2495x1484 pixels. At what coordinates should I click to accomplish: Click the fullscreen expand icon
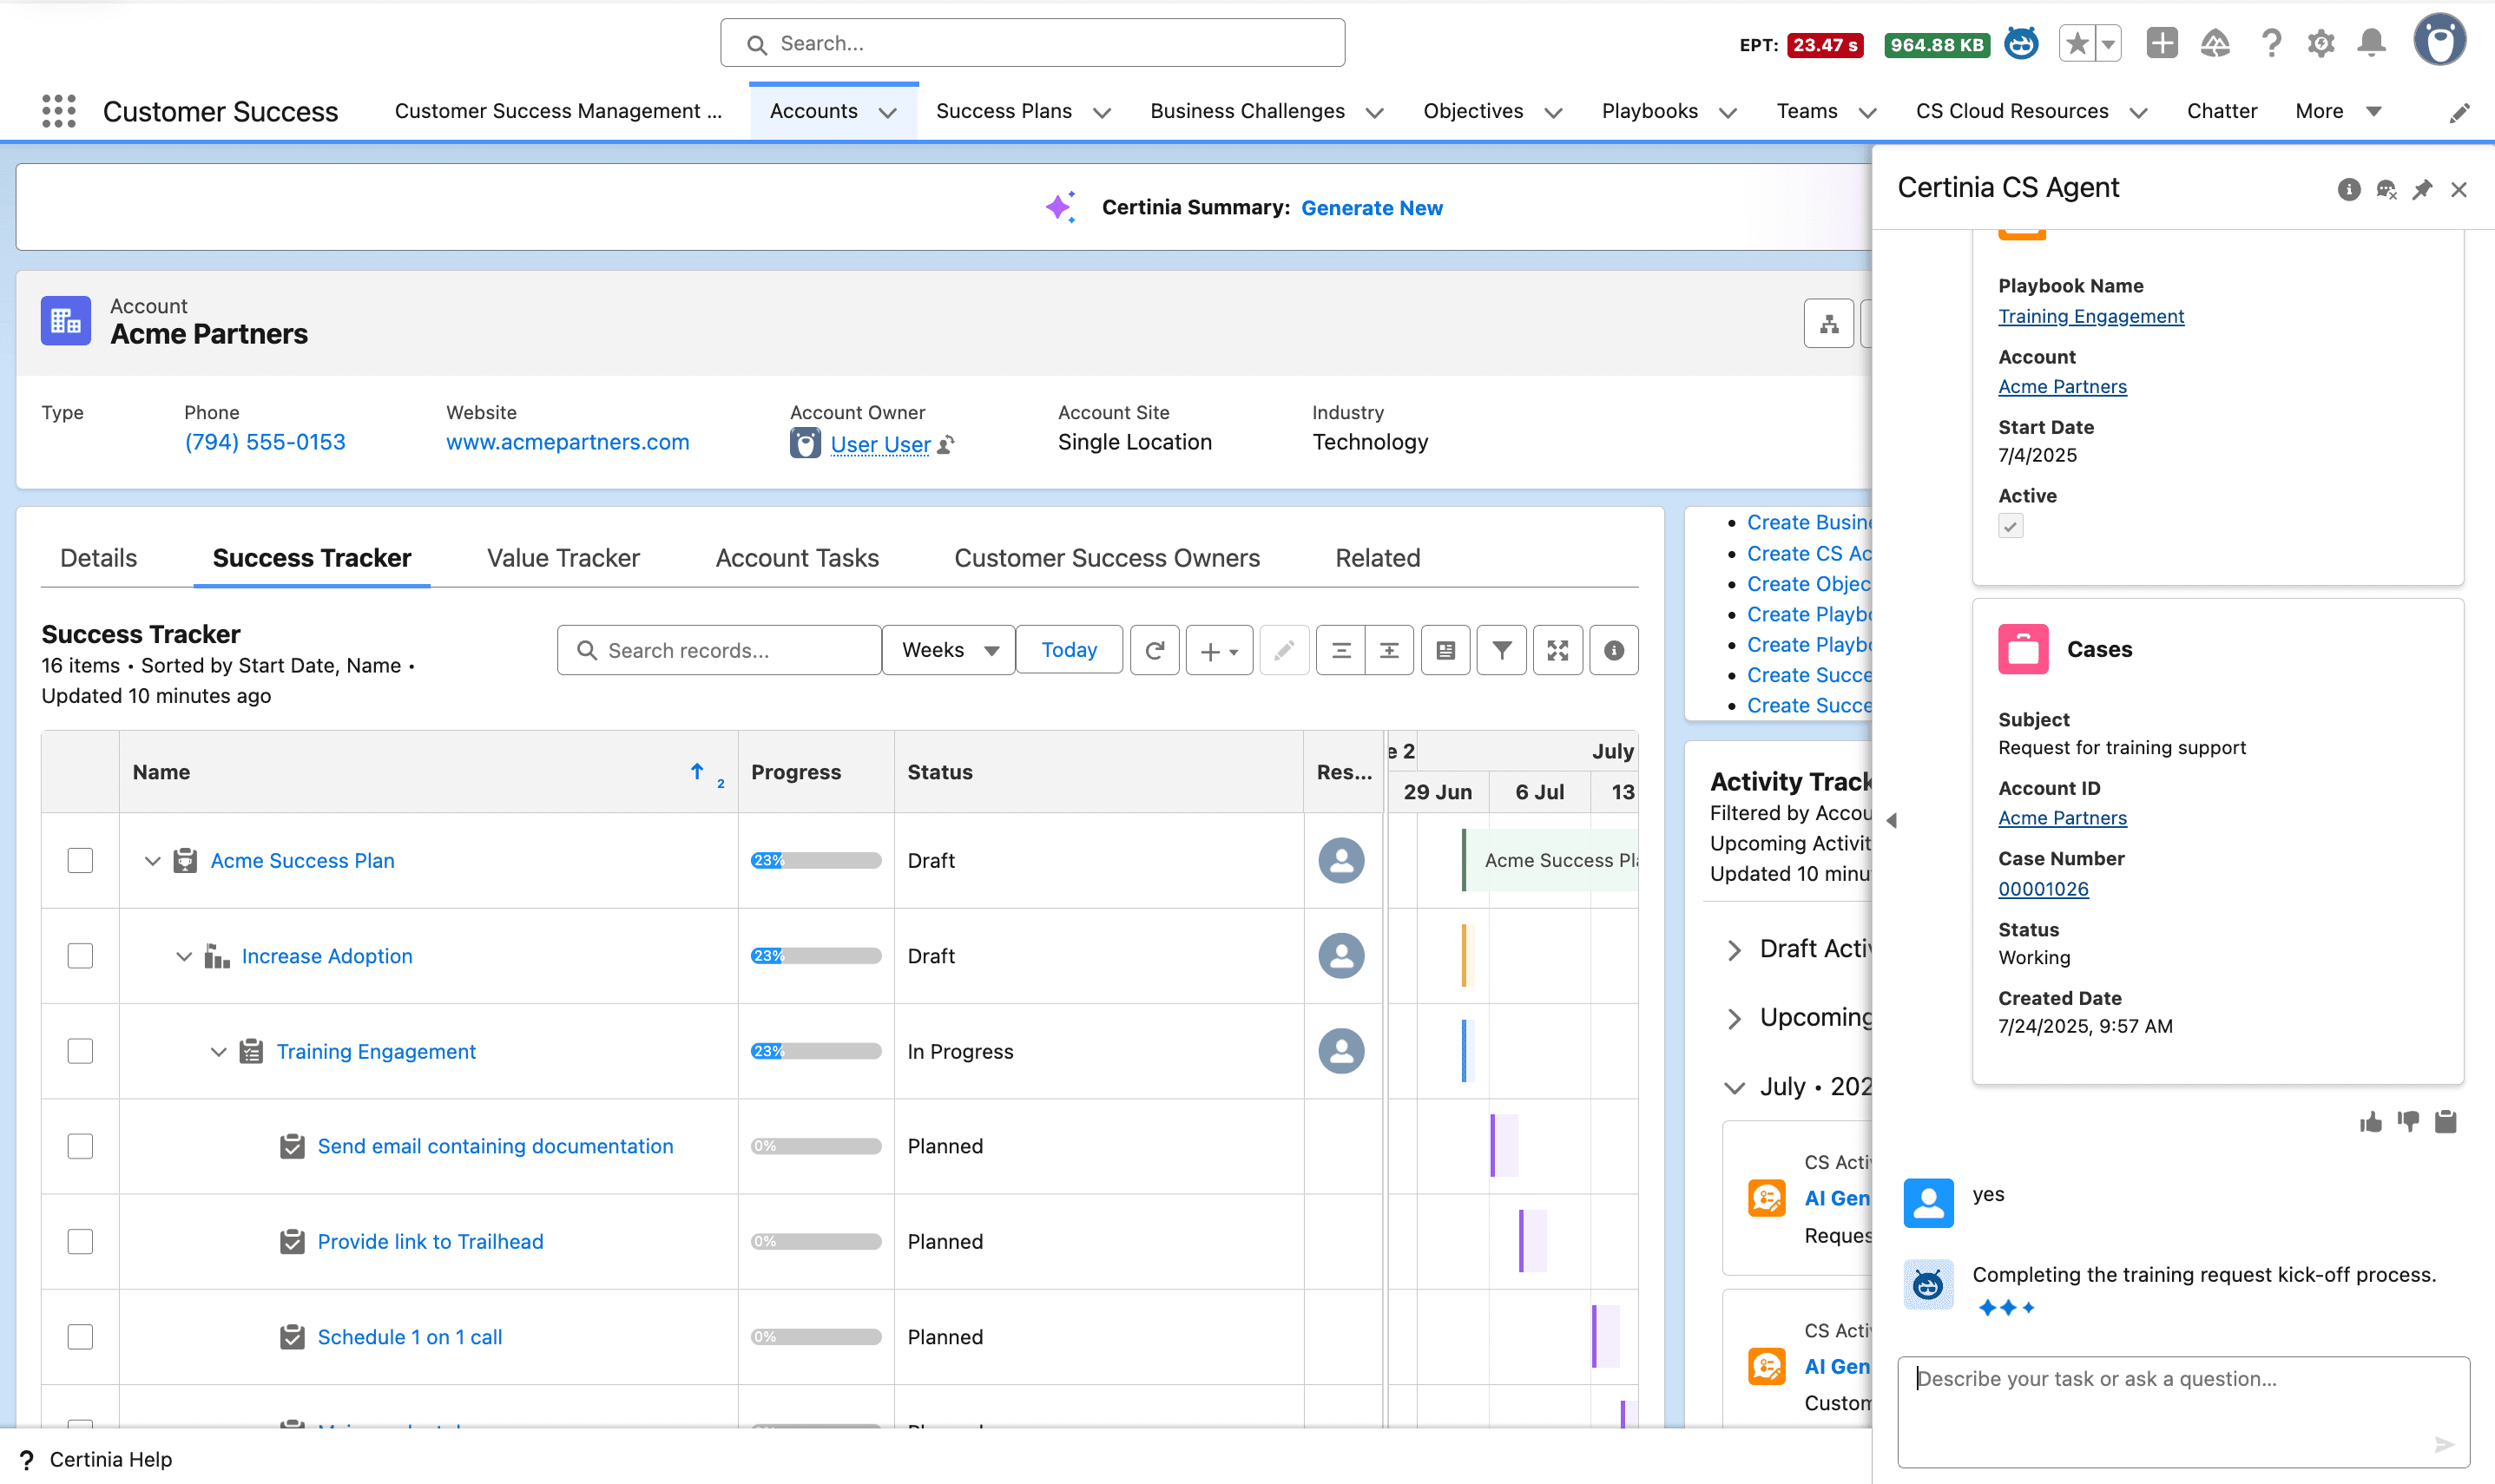tap(1558, 650)
